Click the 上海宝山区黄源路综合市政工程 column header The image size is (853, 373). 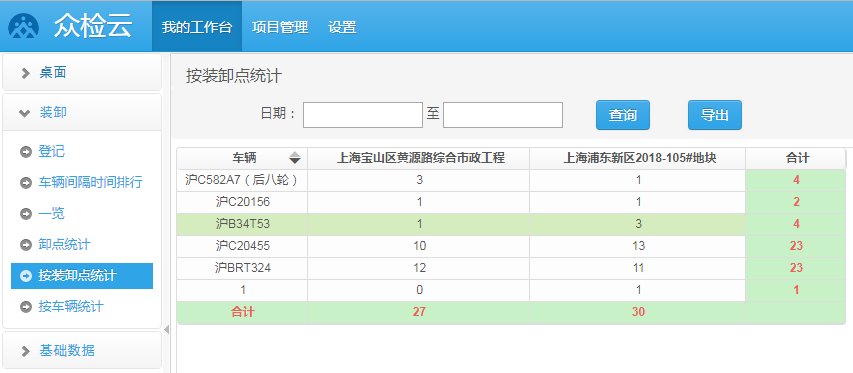[418, 158]
